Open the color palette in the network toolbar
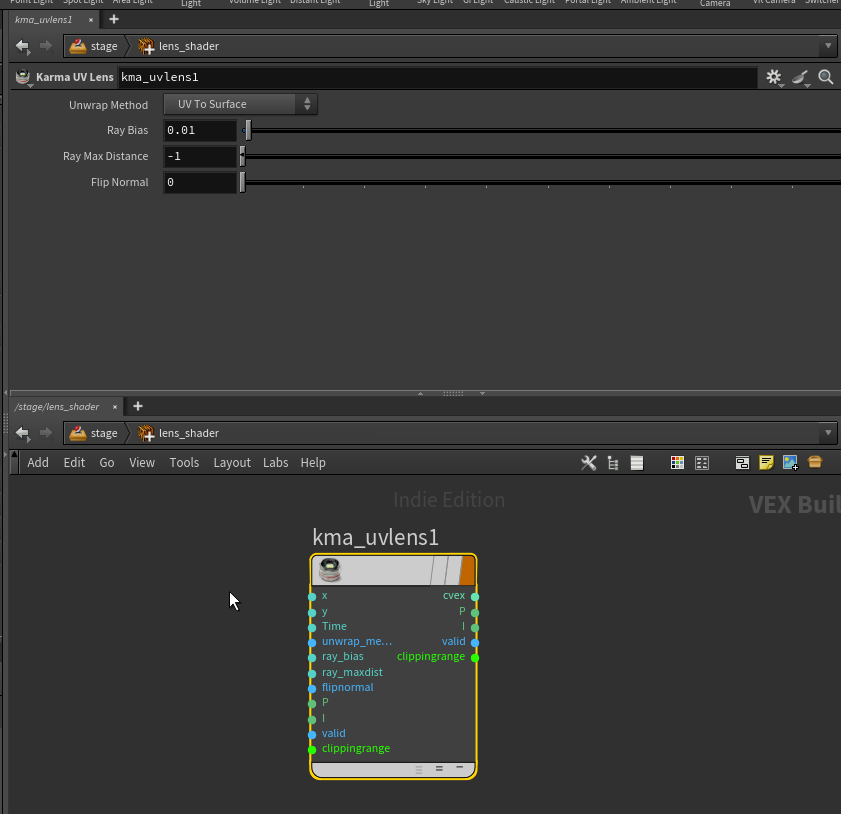The width and height of the screenshot is (841, 814). tap(677, 463)
